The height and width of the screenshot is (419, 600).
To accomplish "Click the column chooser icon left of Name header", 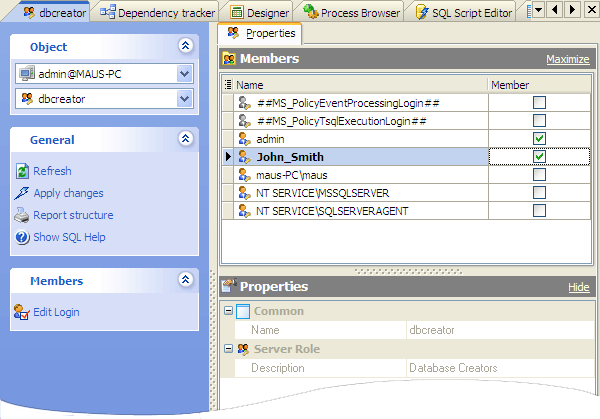I will coord(227,85).
